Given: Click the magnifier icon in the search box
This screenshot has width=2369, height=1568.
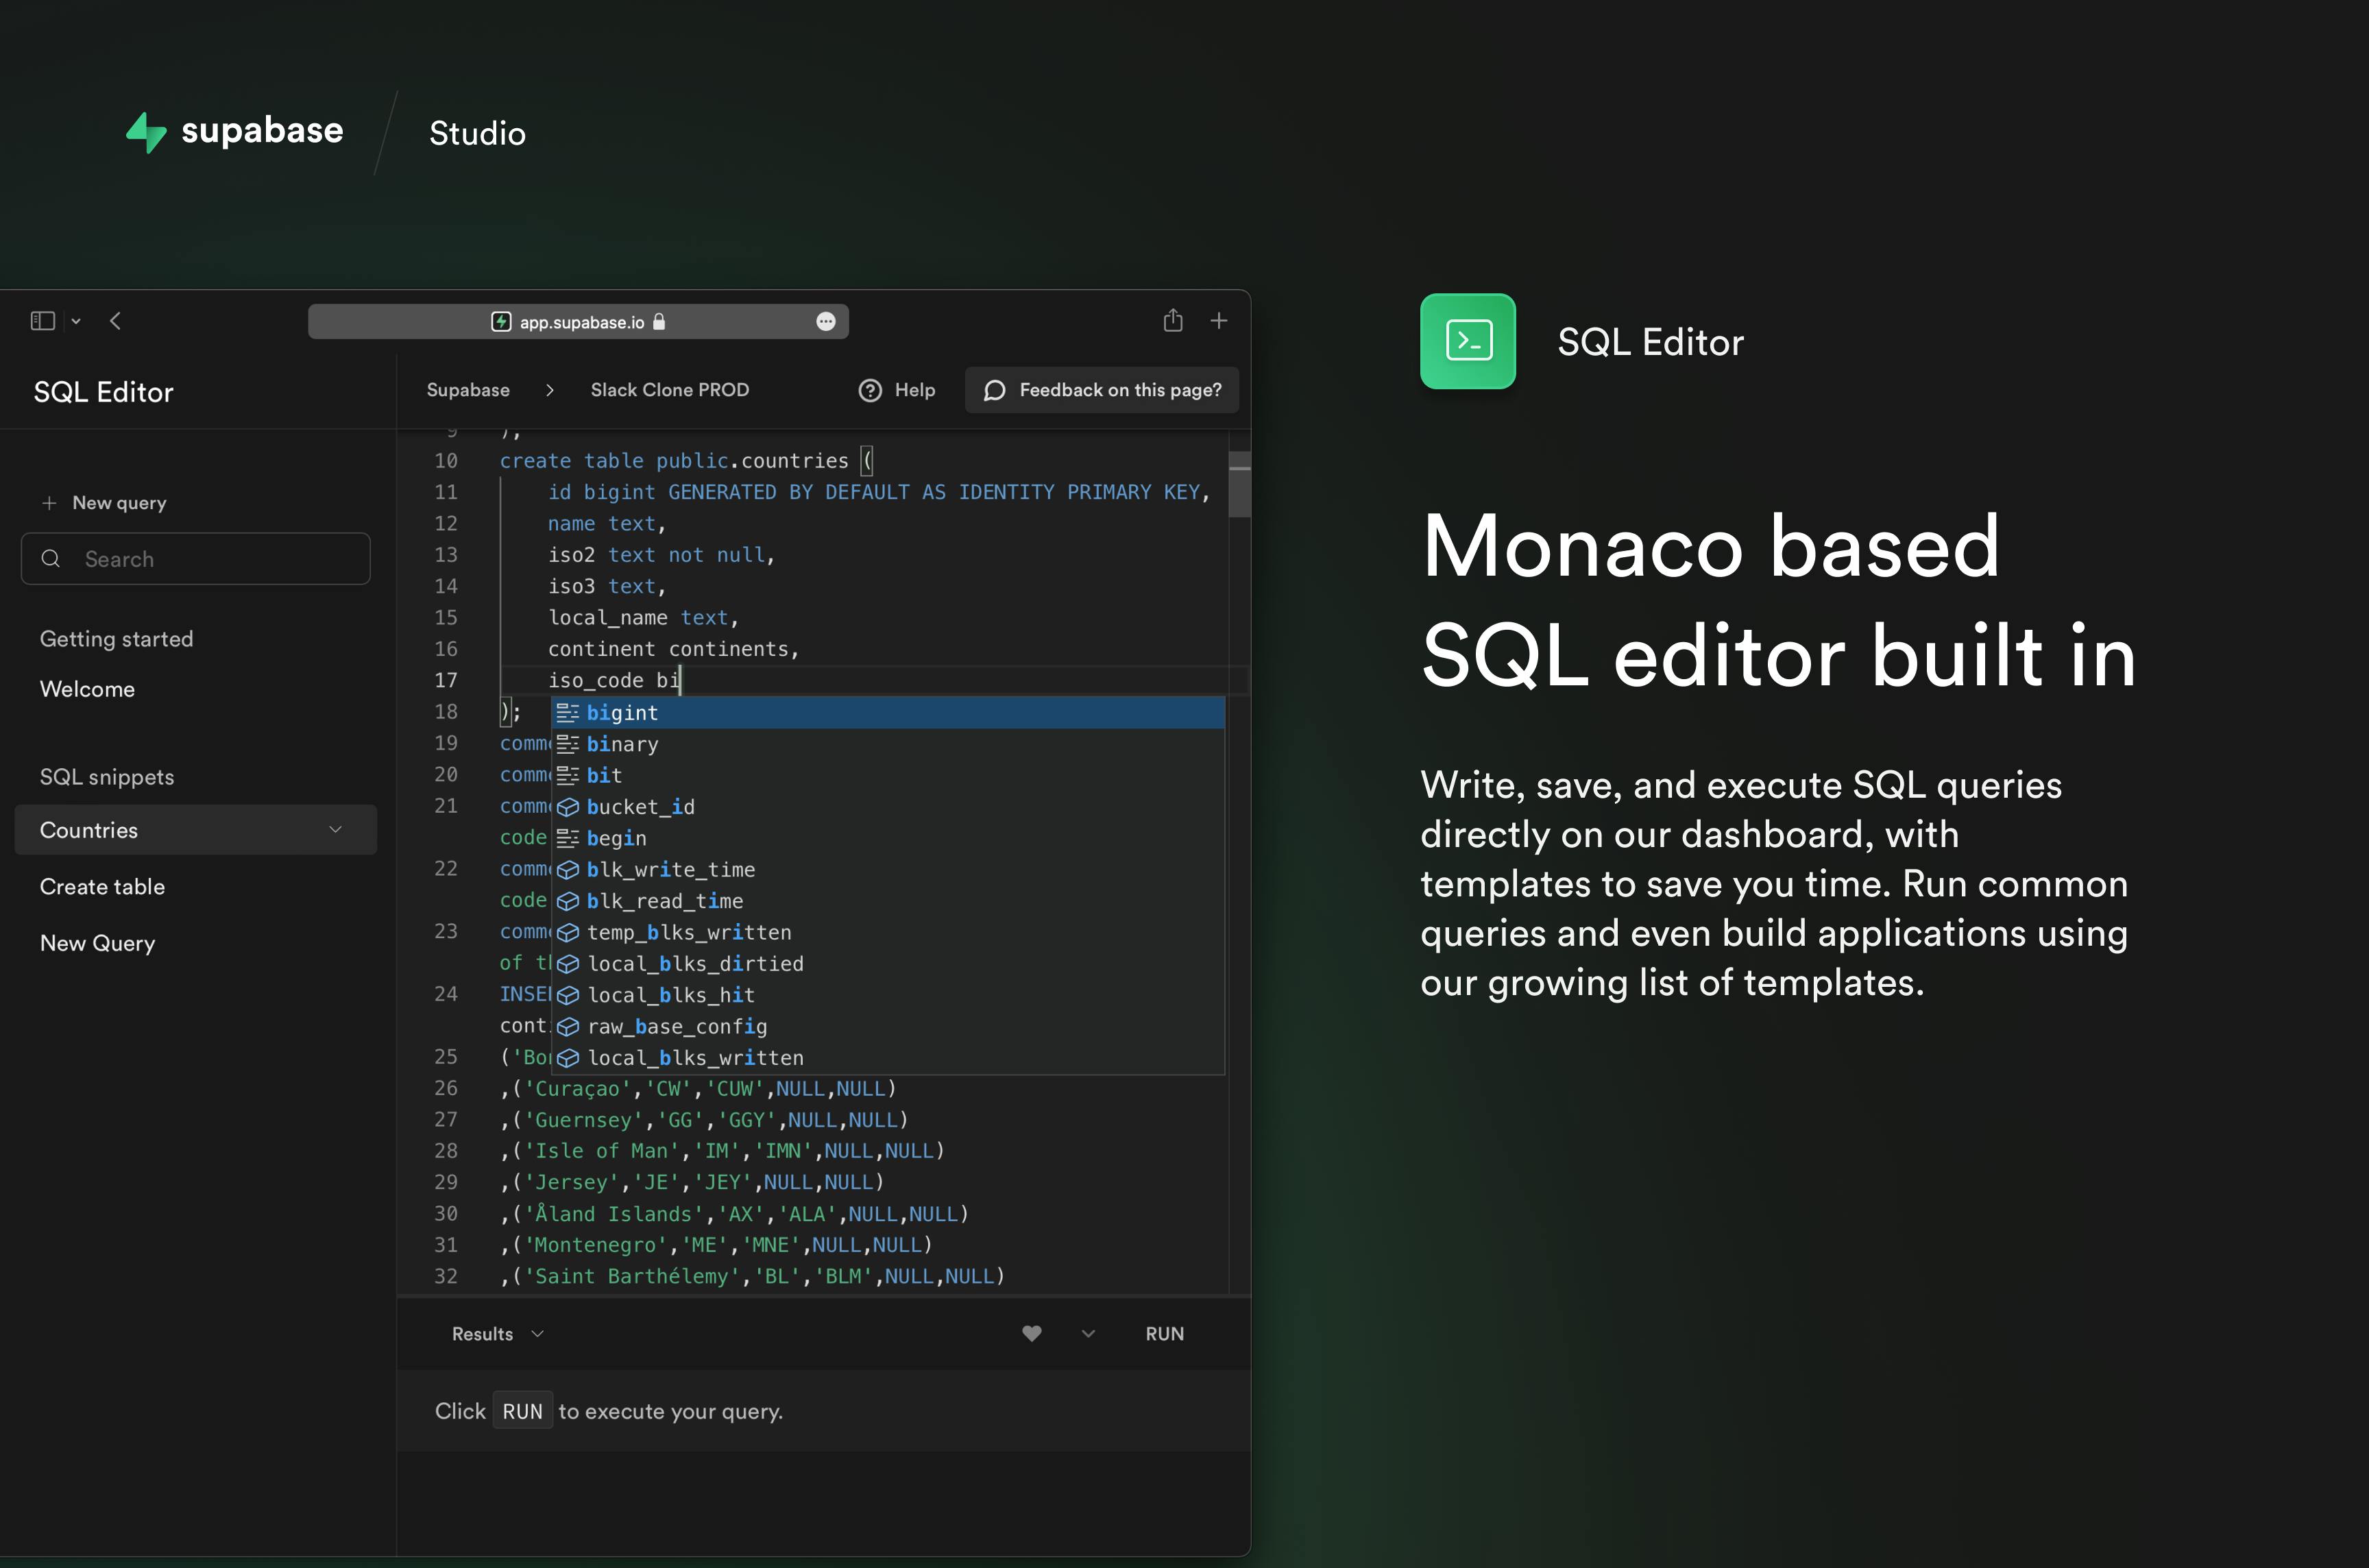Looking at the screenshot, I should click(x=51, y=559).
